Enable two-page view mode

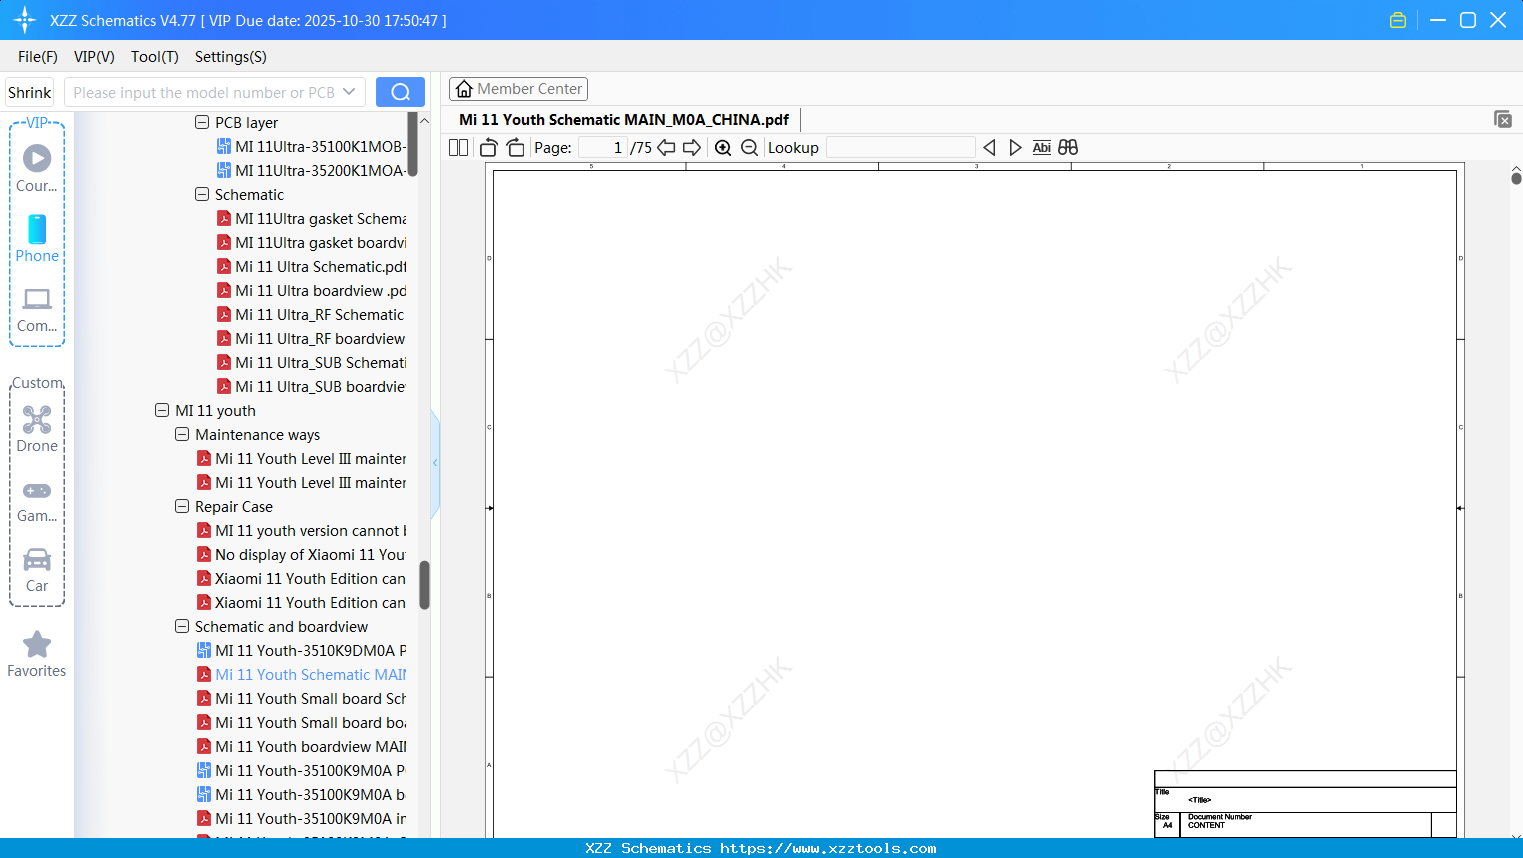click(458, 147)
